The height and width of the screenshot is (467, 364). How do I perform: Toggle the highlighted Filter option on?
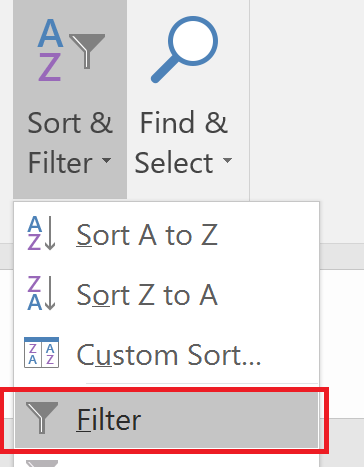[x=166, y=419]
